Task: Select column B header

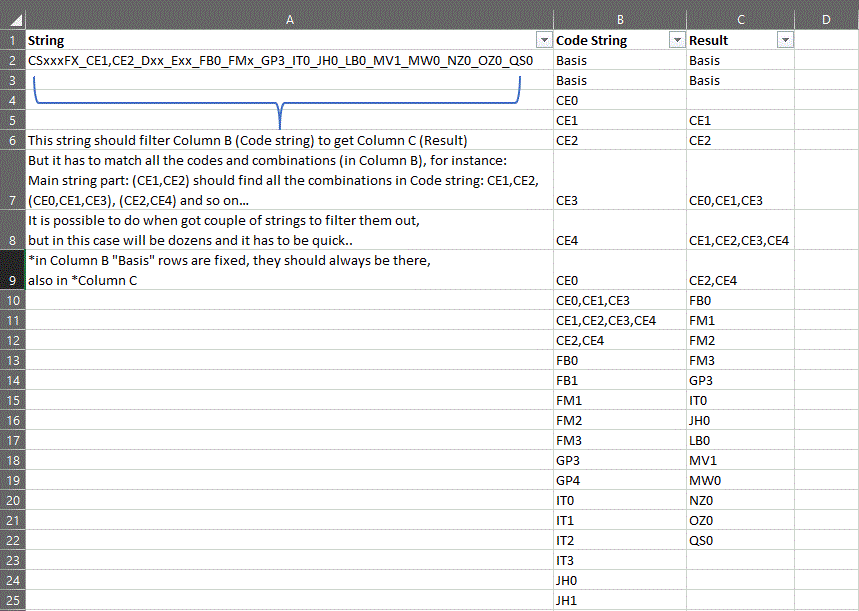Action: pyautogui.click(x=620, y=20)
